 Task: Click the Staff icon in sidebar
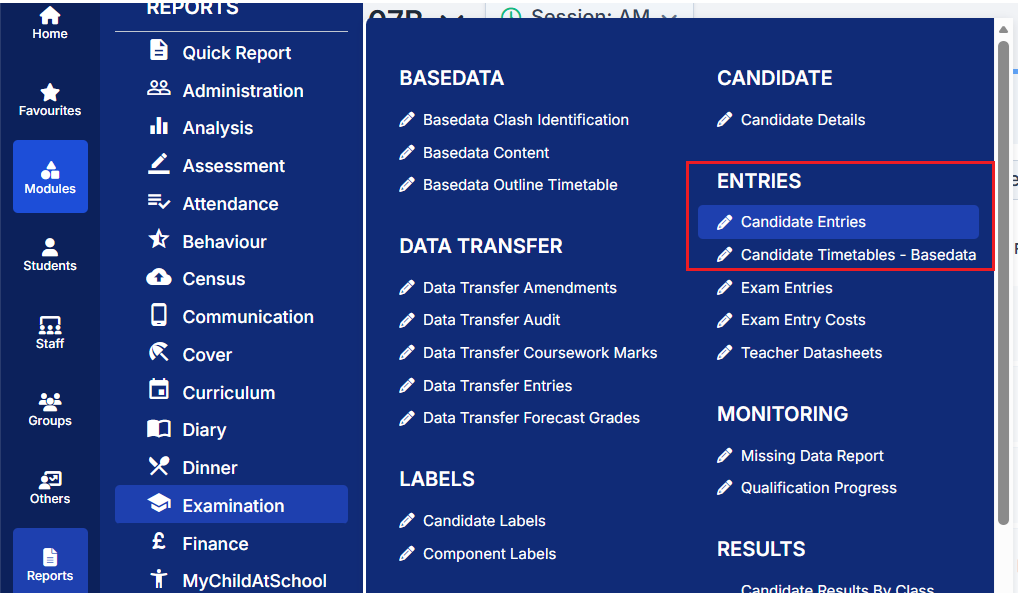(50, 332)
